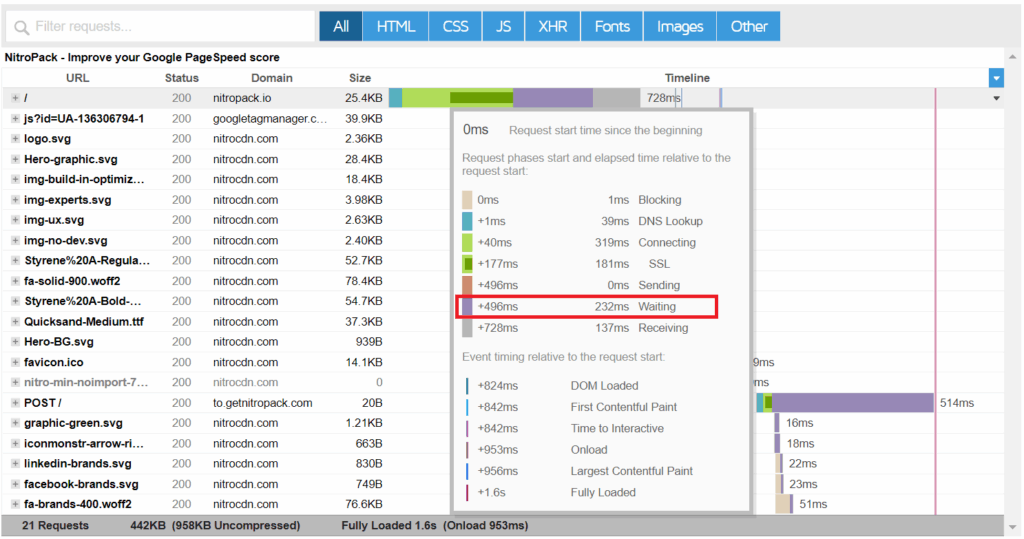Expand the nitro-min-noimport request row

[15, 382]
